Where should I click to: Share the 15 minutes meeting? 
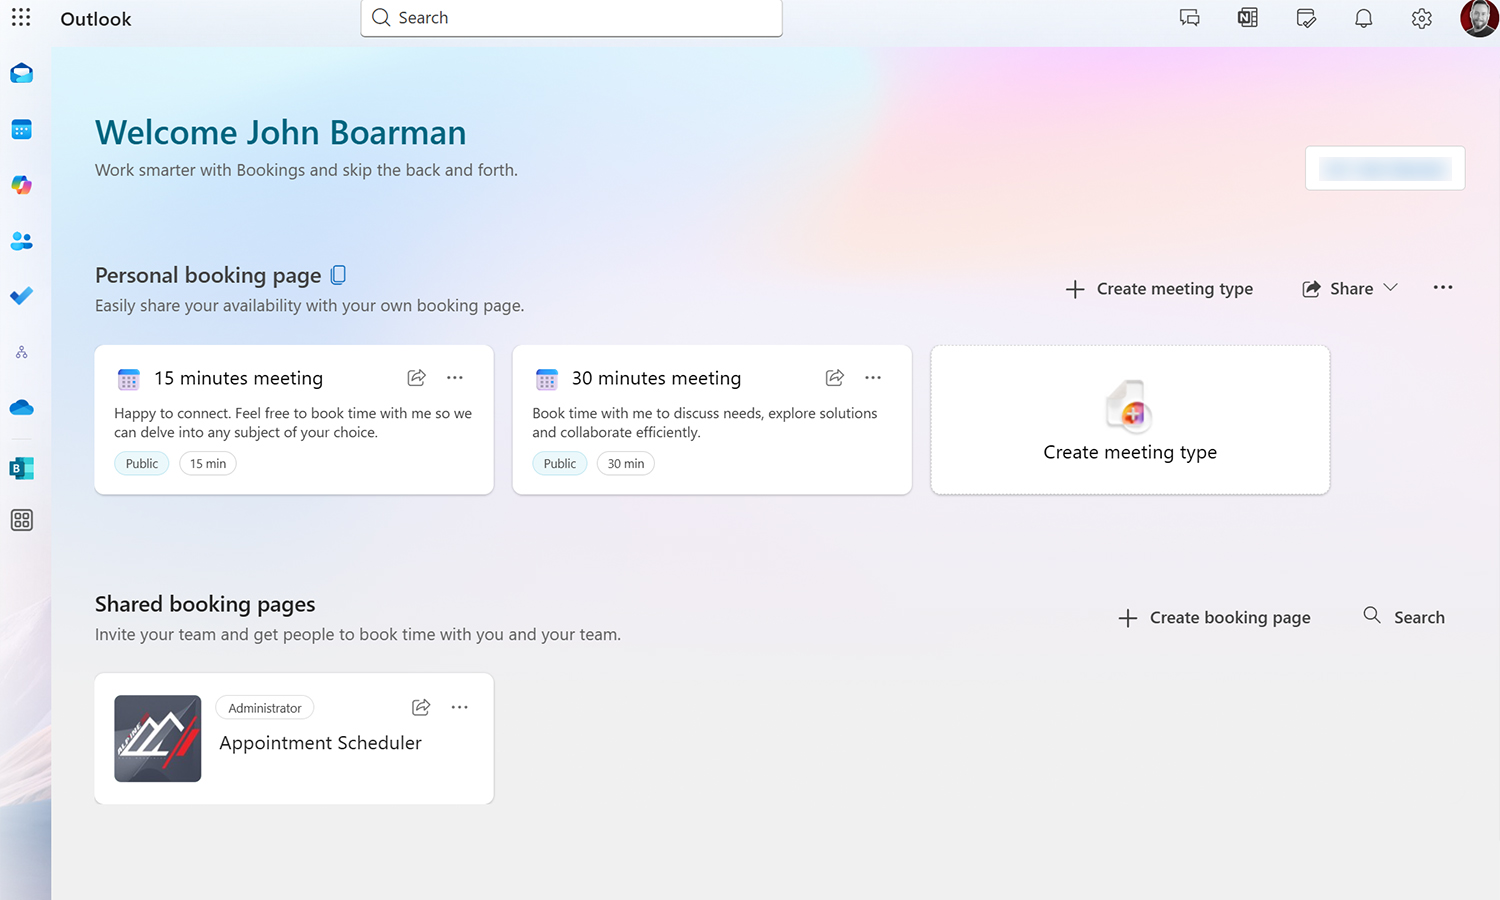[416, 378]
